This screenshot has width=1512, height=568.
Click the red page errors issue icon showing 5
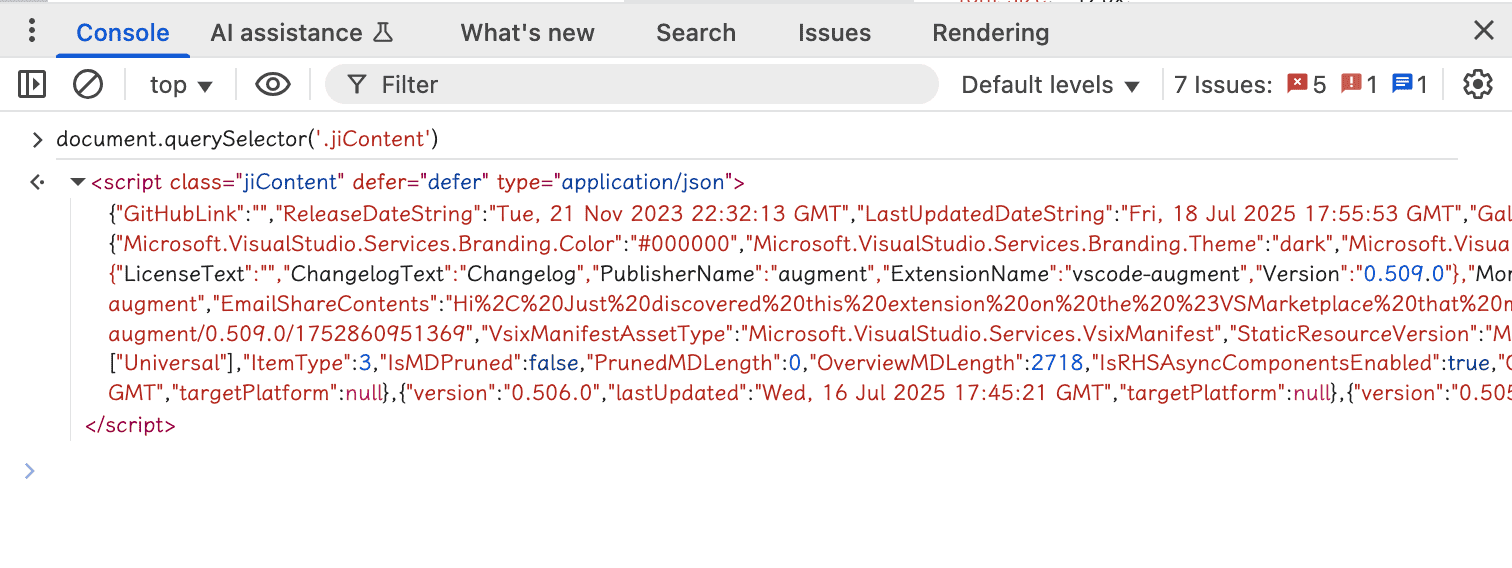tap(1306, 85)
